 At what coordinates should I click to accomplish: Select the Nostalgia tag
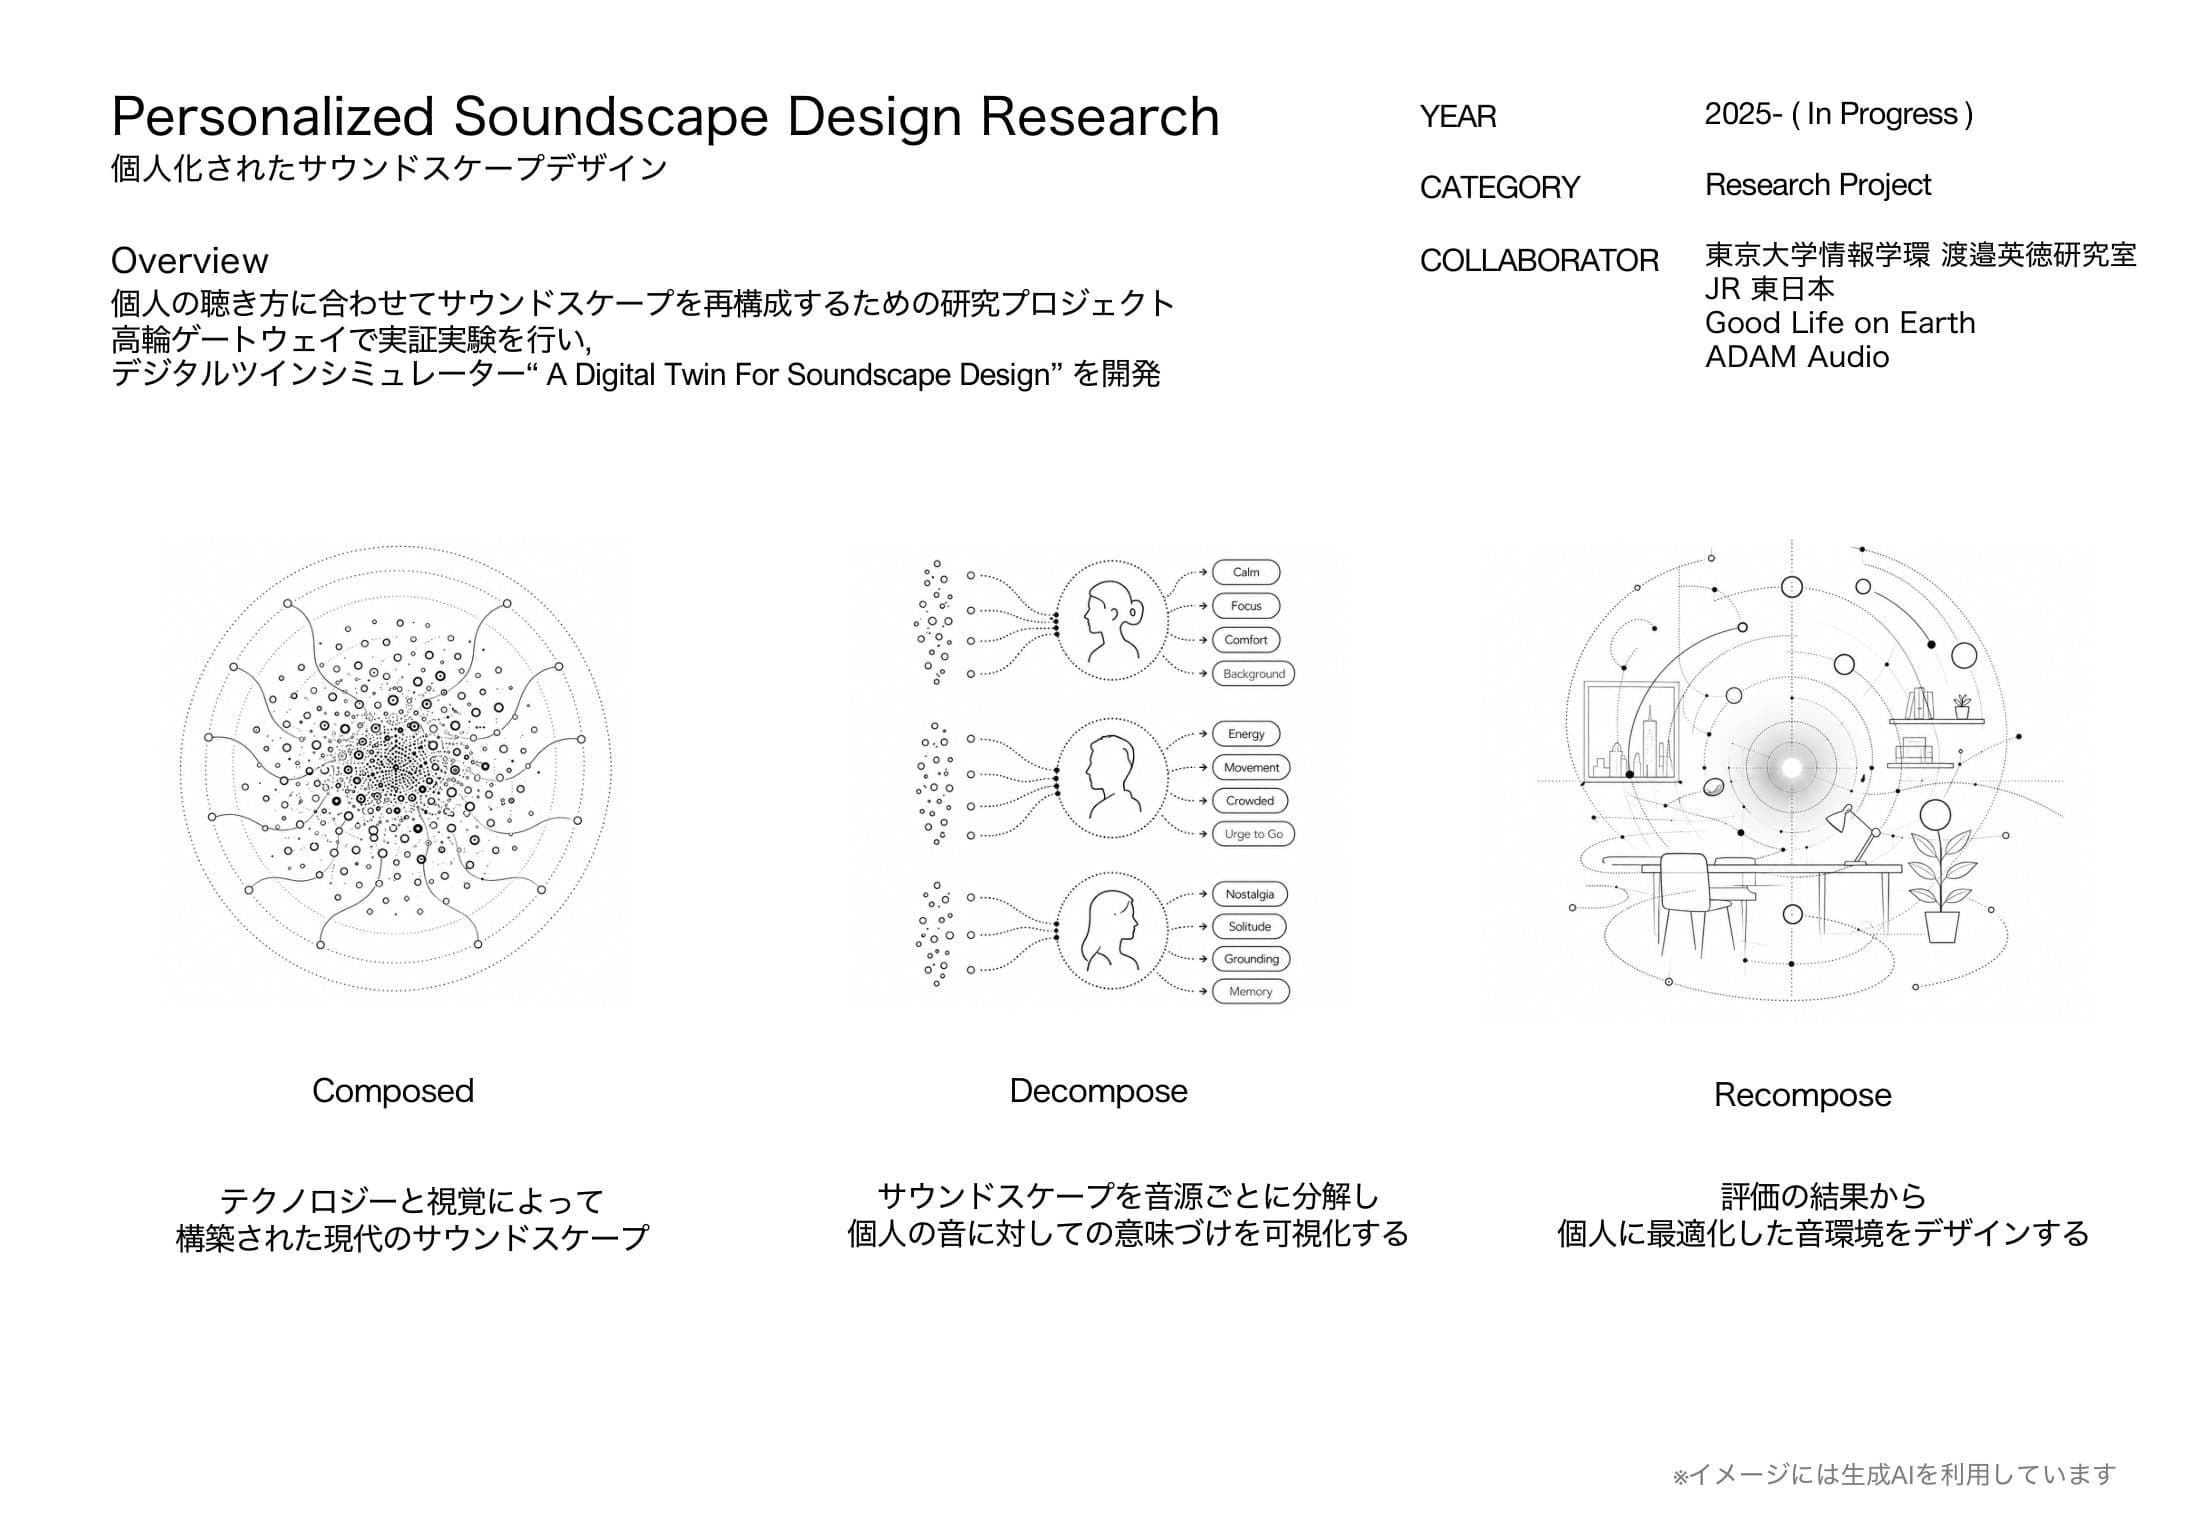(x=1250, y=894)
